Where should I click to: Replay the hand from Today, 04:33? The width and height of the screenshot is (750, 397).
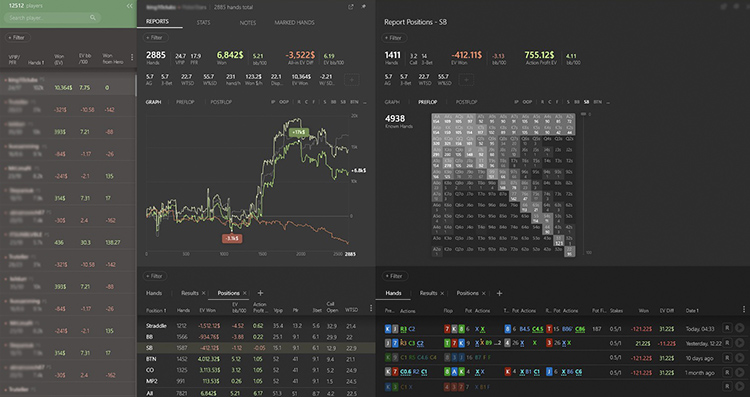[x=740, y=329]
